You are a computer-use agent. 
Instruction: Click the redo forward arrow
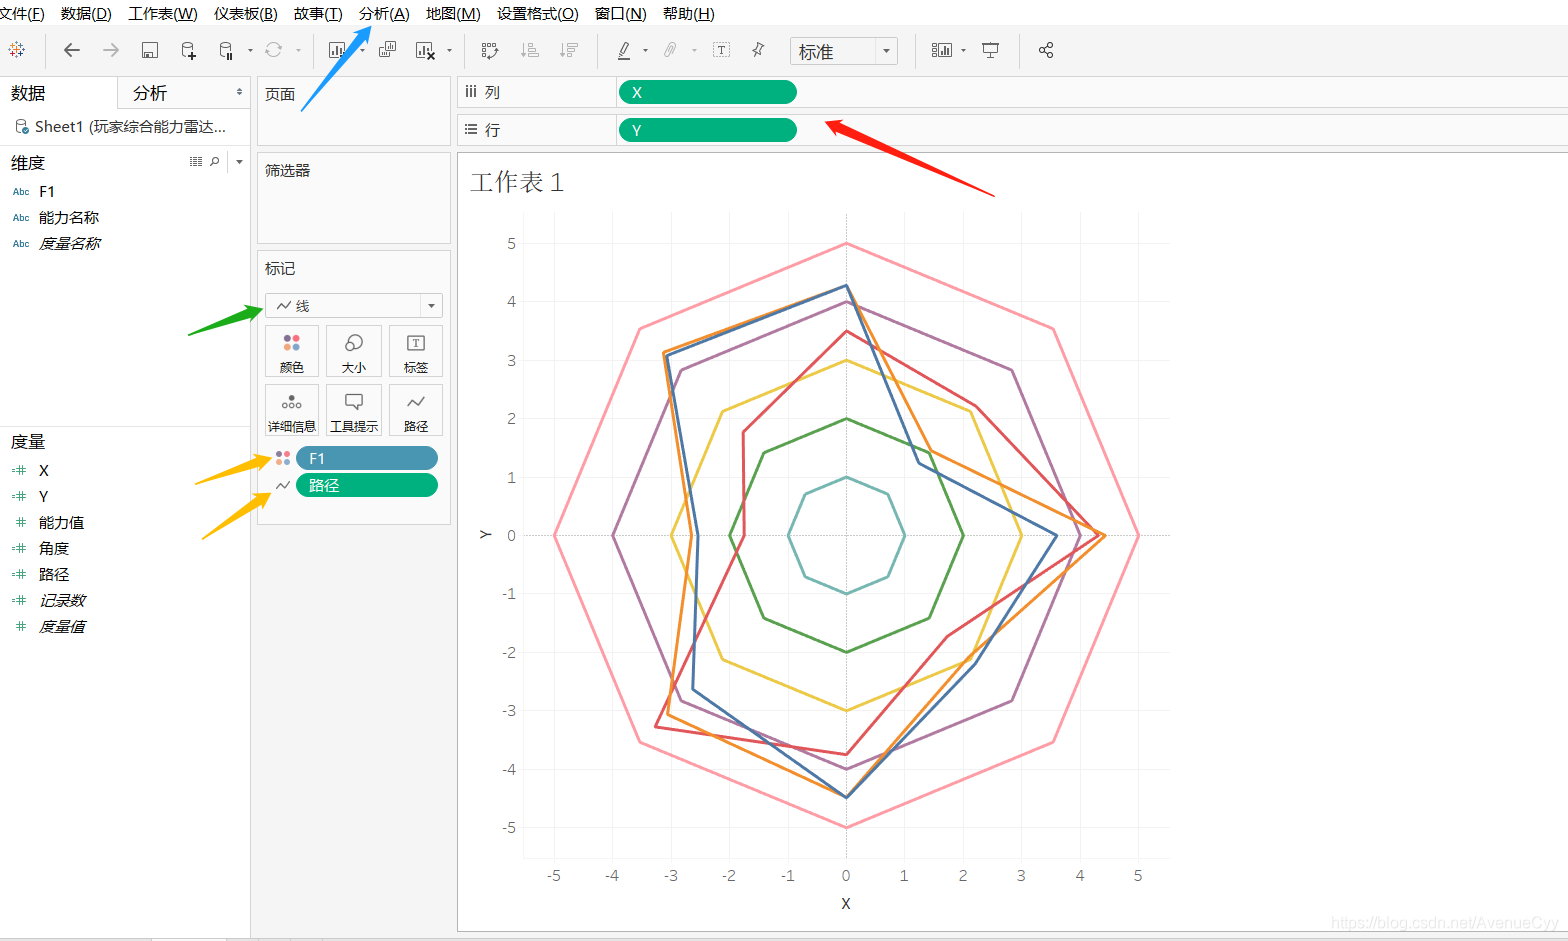click(x=110, y=50)
